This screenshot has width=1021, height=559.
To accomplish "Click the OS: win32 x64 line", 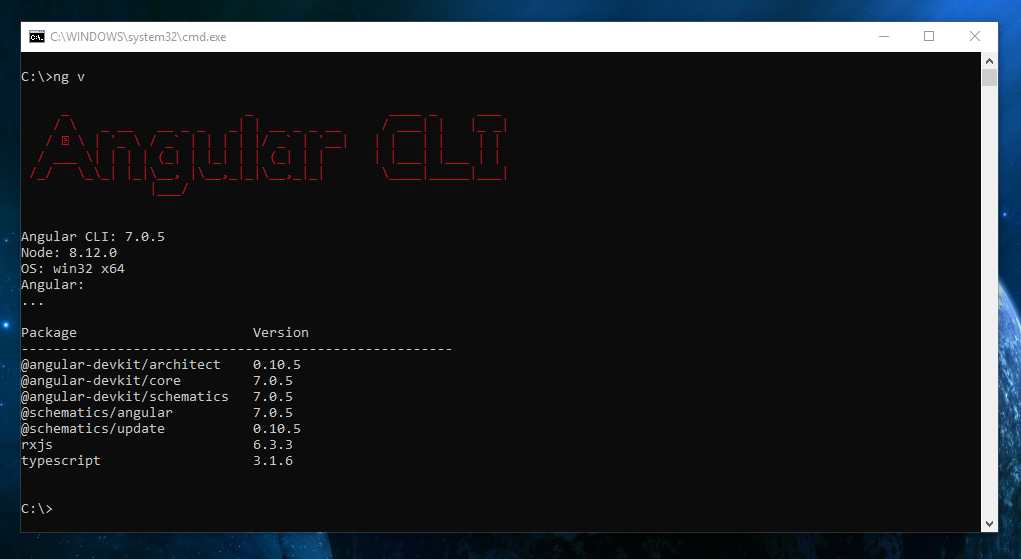I will [72, 268].
